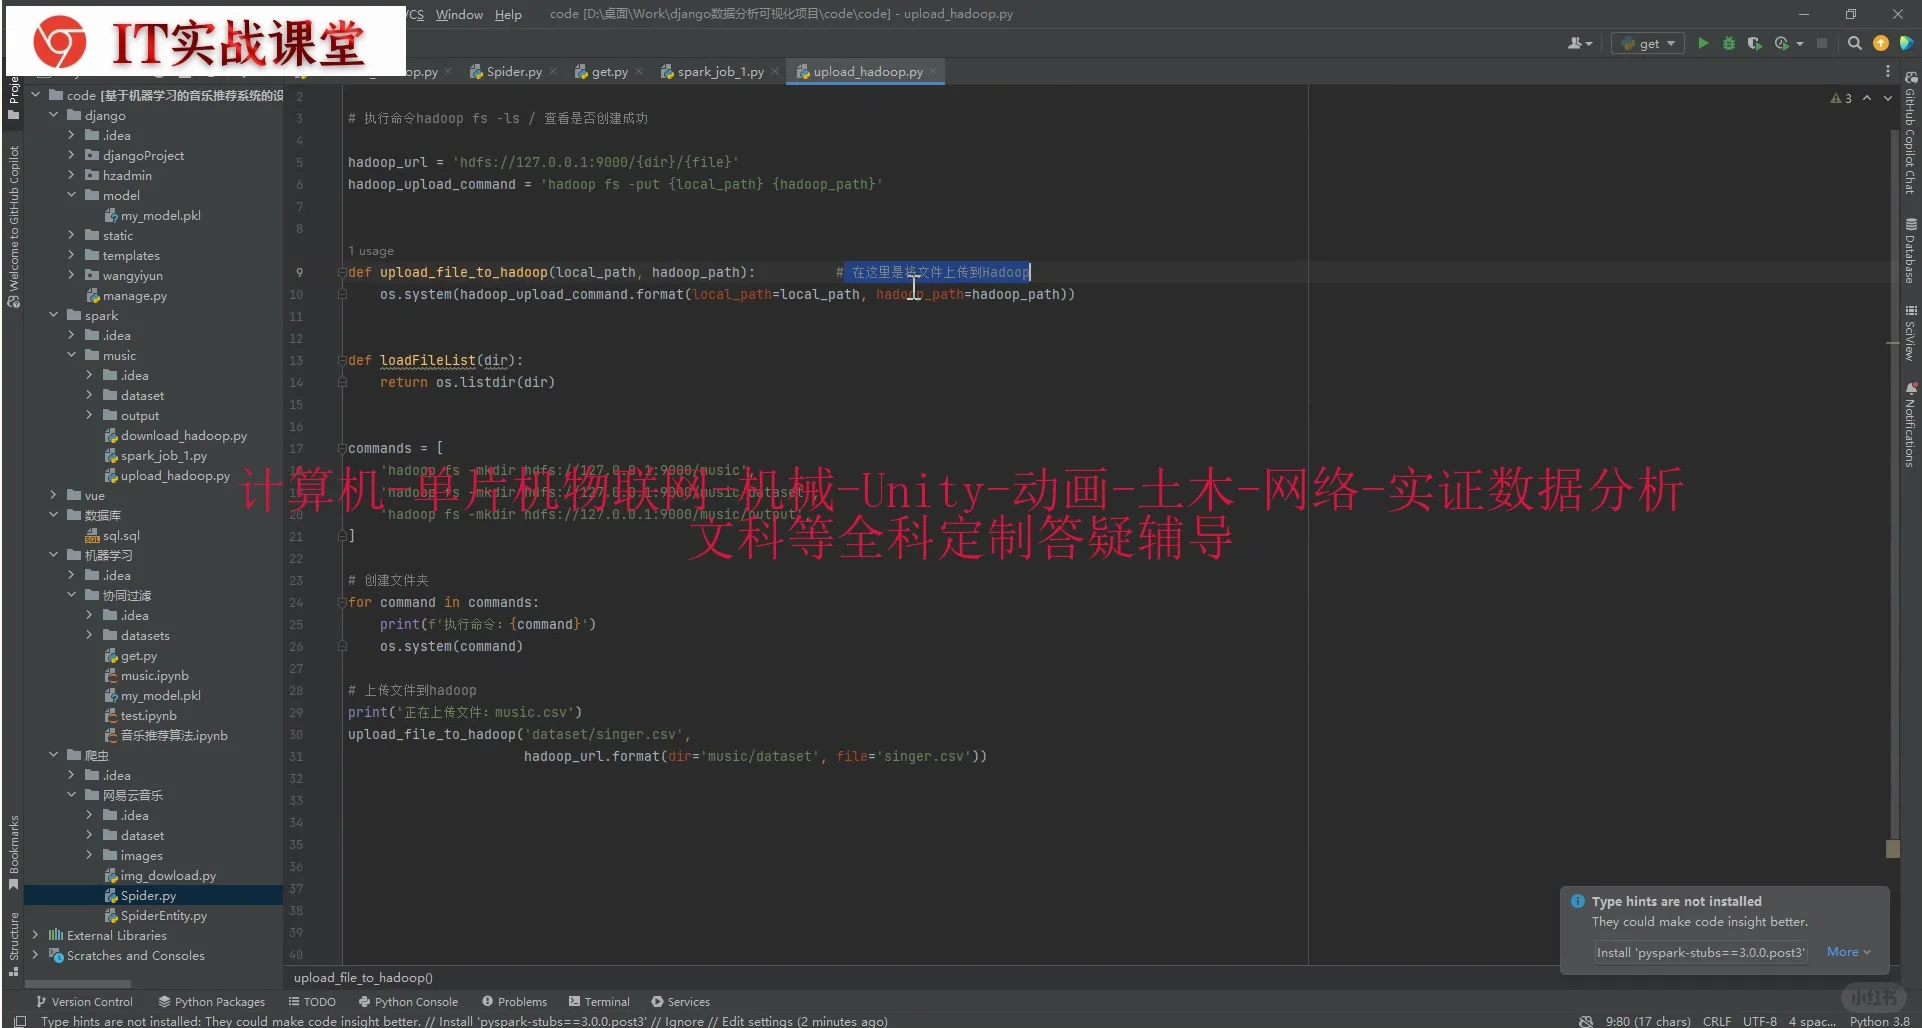Run 'get' with Coverage icon
The width and height of the screenshot is (1922, 1028).
(x=1755, y=43)
